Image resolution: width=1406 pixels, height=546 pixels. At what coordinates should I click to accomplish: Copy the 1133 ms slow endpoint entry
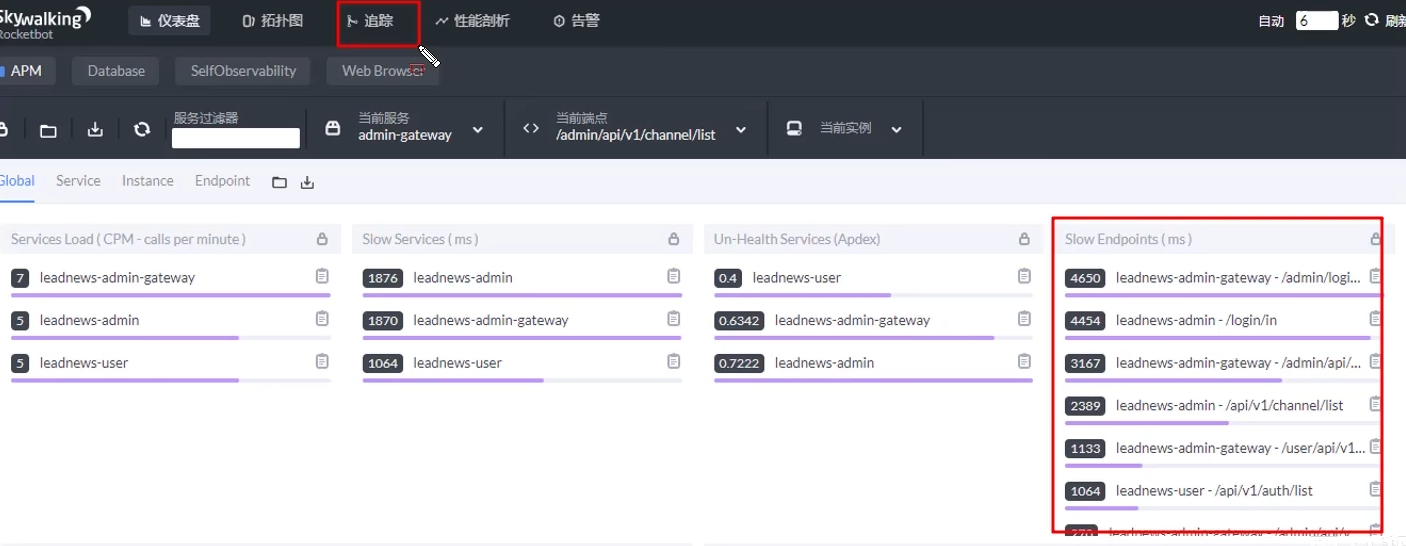tap(1375, 446)
